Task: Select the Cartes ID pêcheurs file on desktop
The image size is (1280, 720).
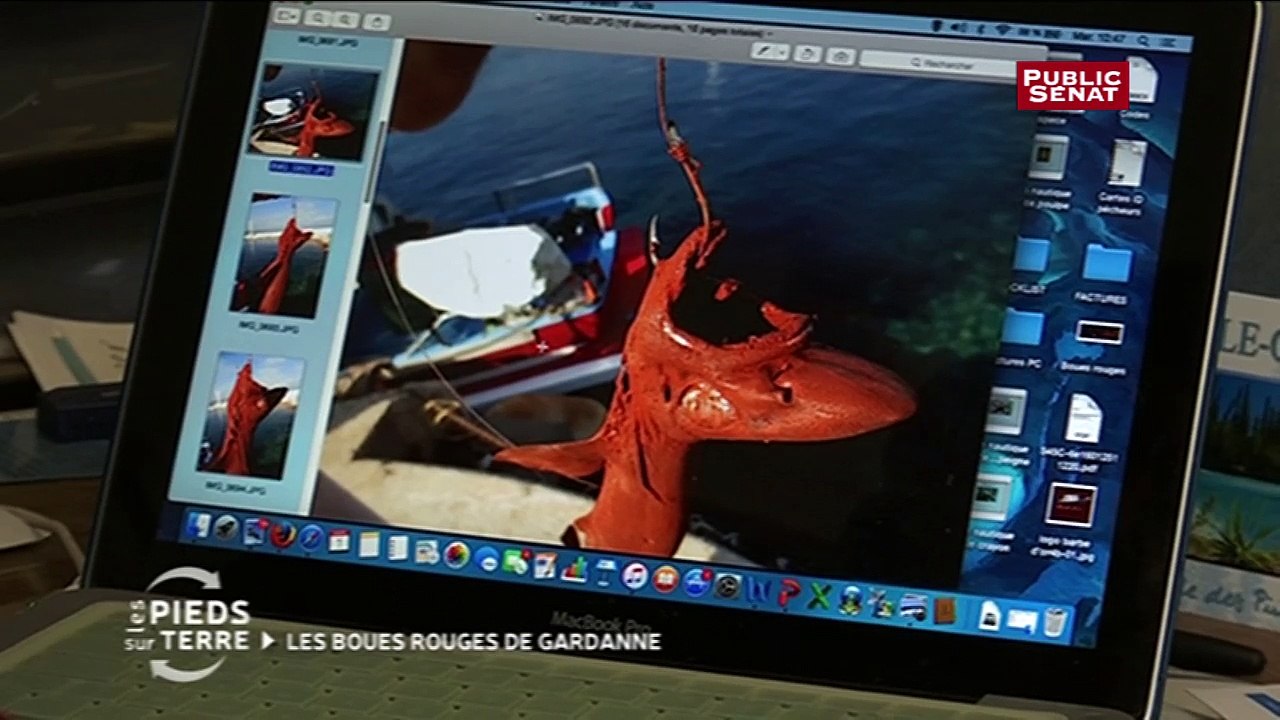Action: [x=1128, y=163]
